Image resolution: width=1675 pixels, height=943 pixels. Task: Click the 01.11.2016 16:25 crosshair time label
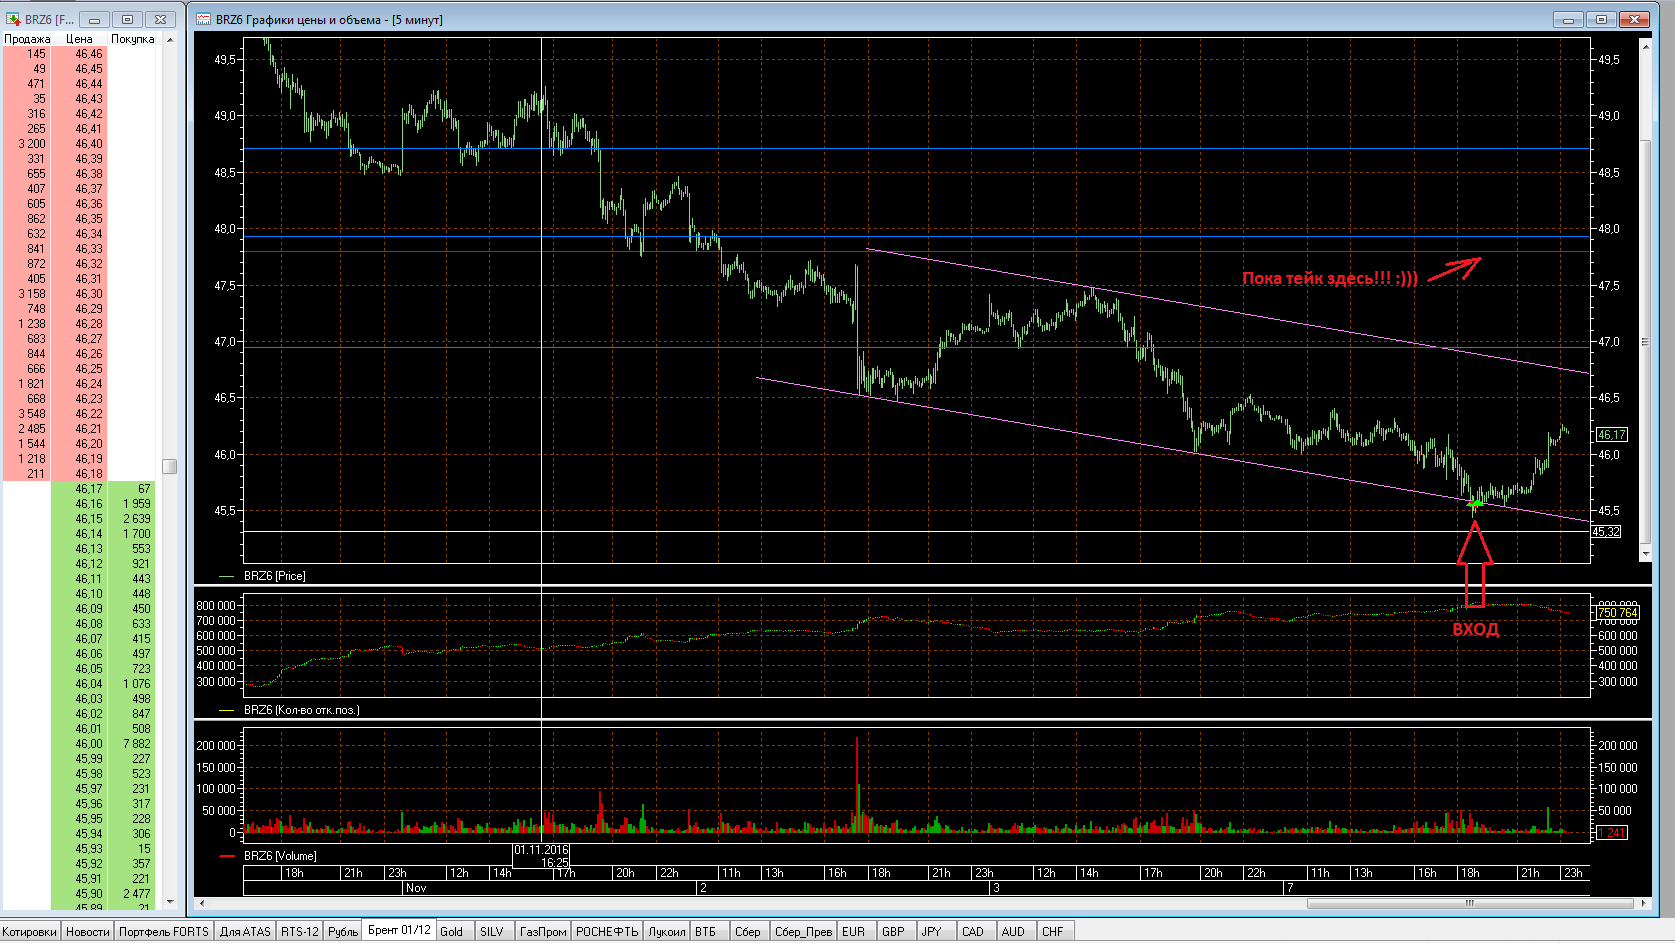[x=541, y=856]
